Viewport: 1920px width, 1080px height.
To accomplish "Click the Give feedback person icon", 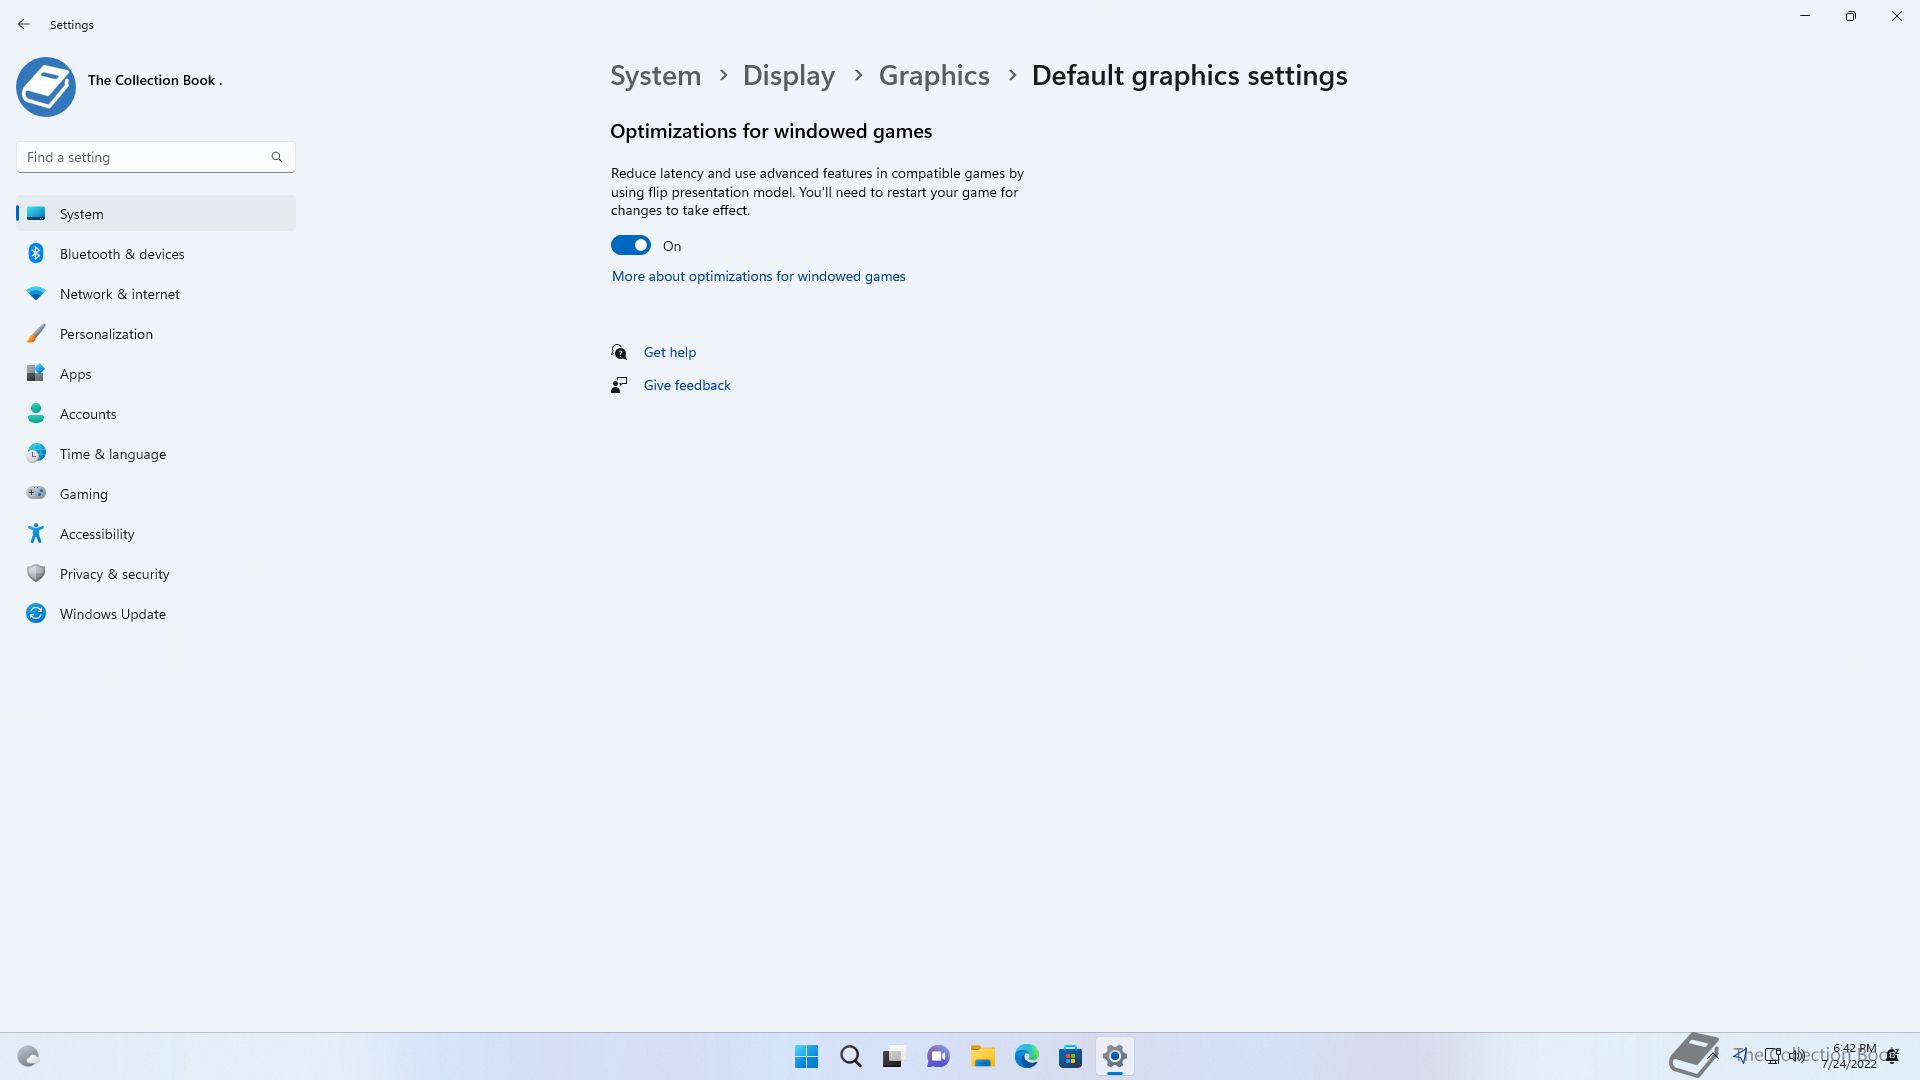I will pyautogui.click(x=619, y=385).
